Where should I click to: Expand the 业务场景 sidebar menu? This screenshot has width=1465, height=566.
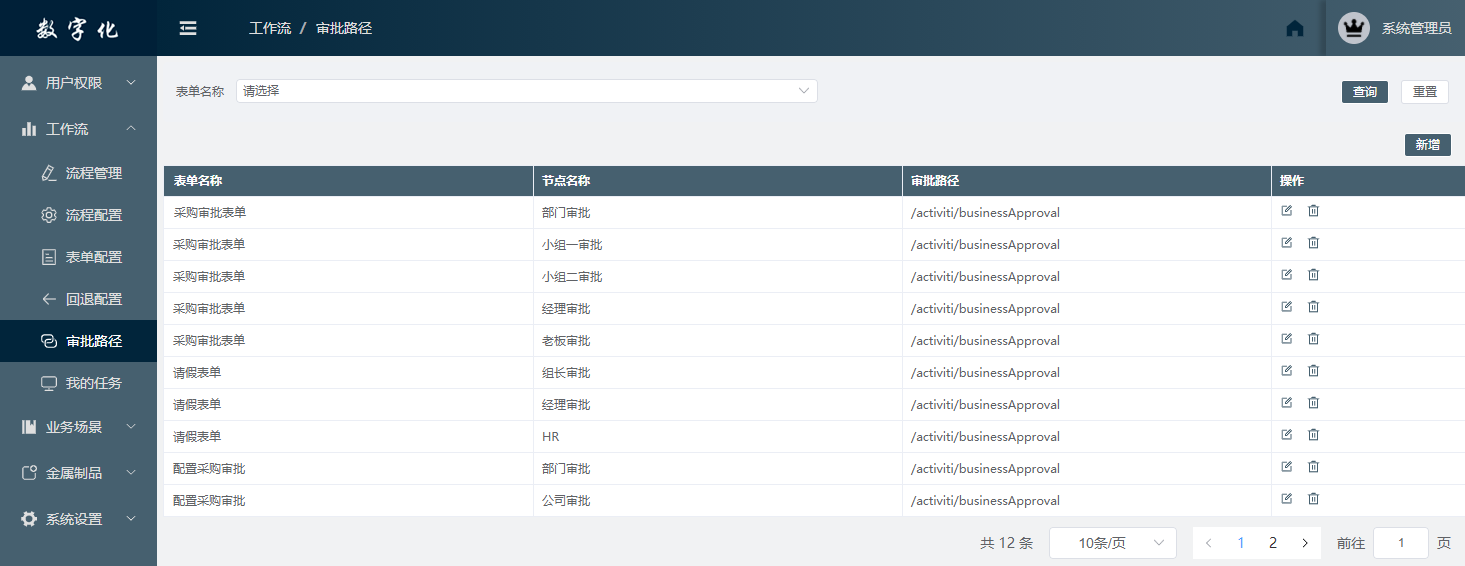click(x=78, y=427)
